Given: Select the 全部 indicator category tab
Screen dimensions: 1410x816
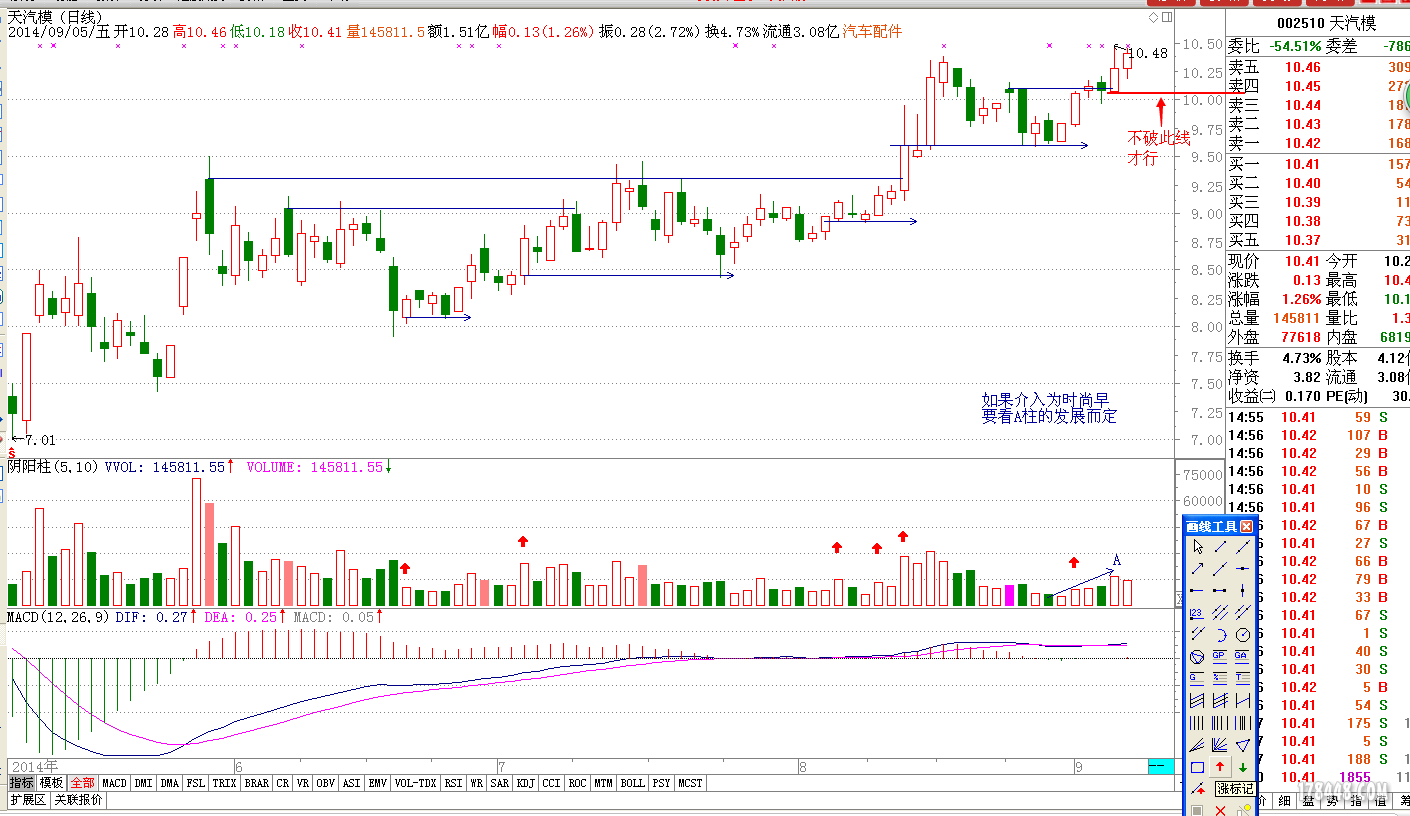Looking at the screenshot, I should (83, 783).
